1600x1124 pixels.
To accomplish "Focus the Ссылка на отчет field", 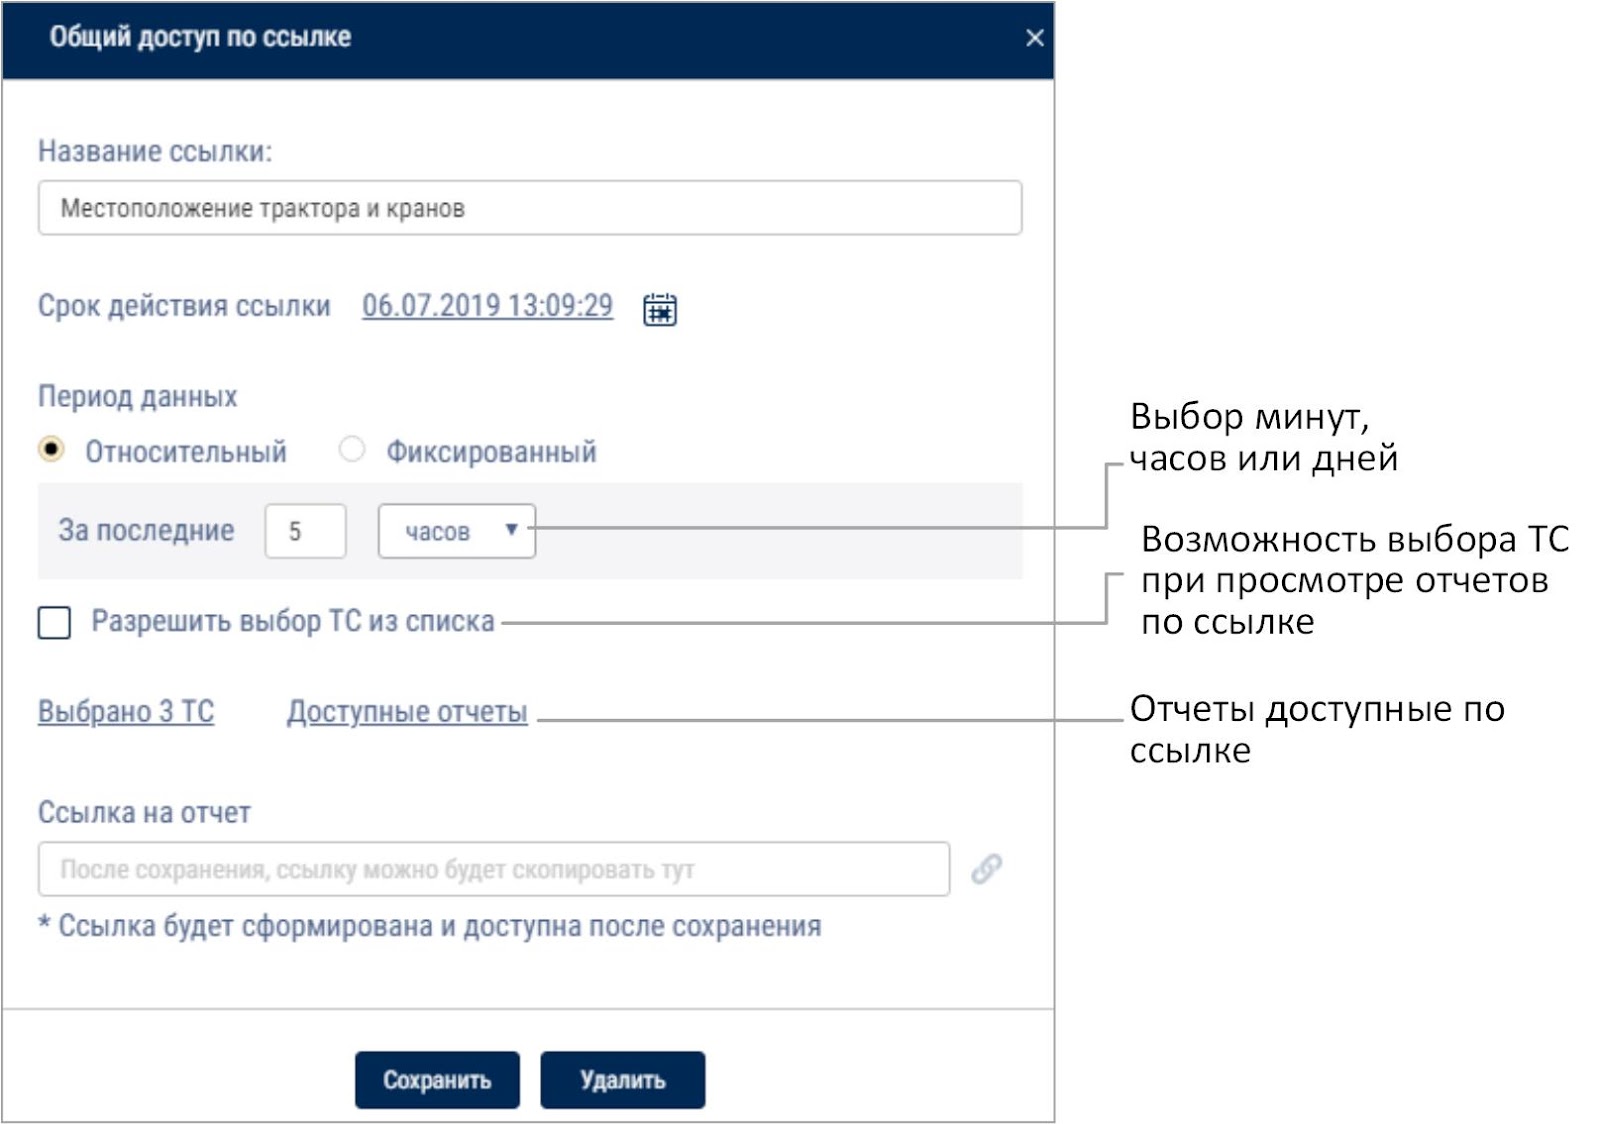I will [494, 869].
